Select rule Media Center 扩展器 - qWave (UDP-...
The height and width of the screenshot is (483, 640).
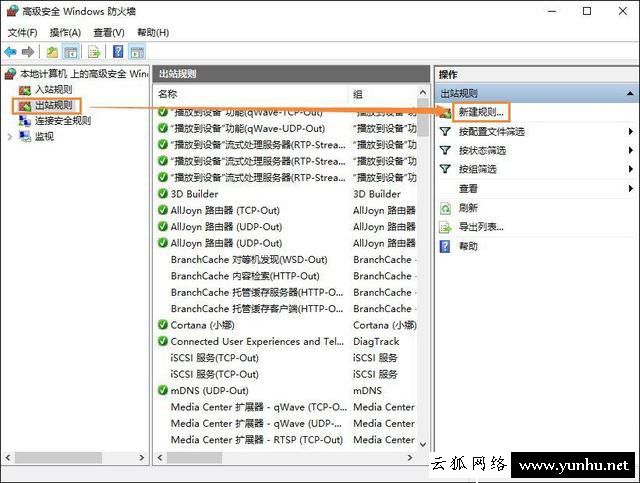pyautogui.click(x=256, y=423)
